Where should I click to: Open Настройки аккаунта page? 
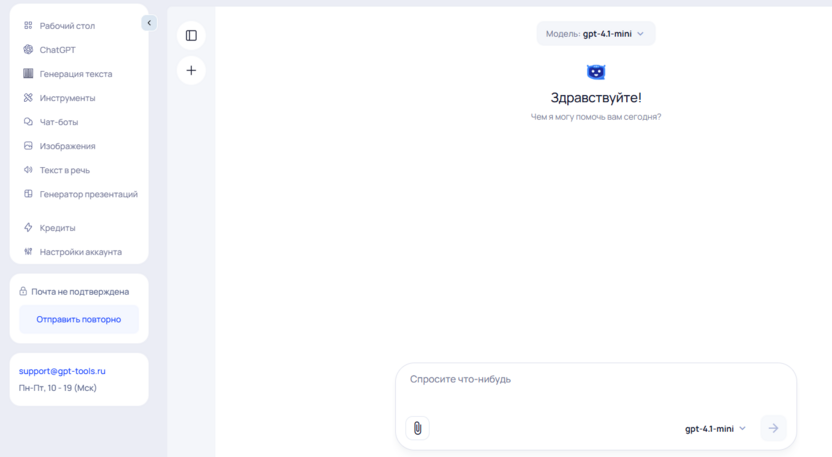79,252
